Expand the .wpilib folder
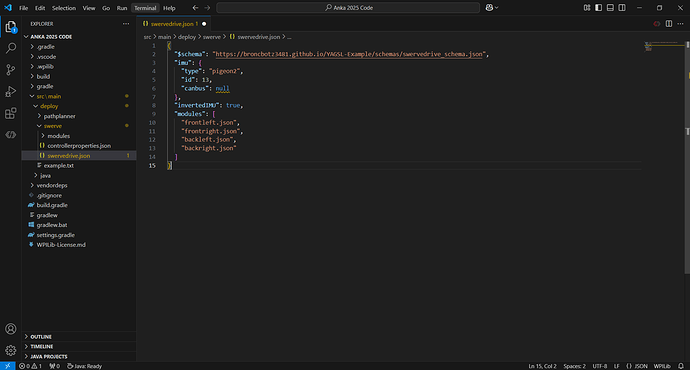 pos(45,66)
